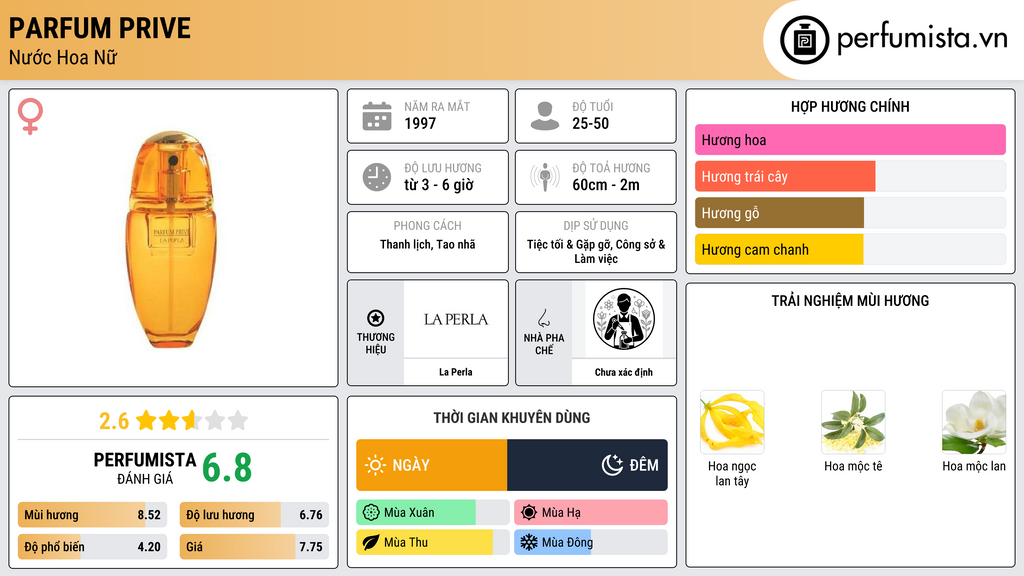Click the Mùa Hạ season bar
Viewport: 1024px width, 576px height.
tap(591, 513)
